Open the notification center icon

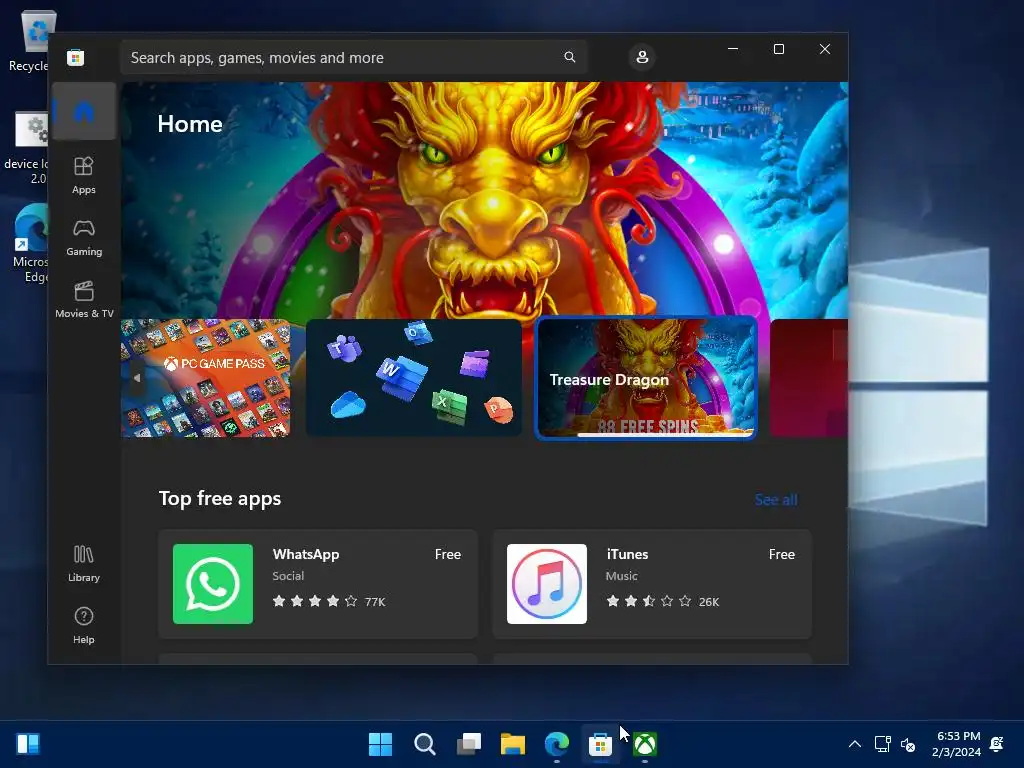pyautogui.click(x=997, y=744)
